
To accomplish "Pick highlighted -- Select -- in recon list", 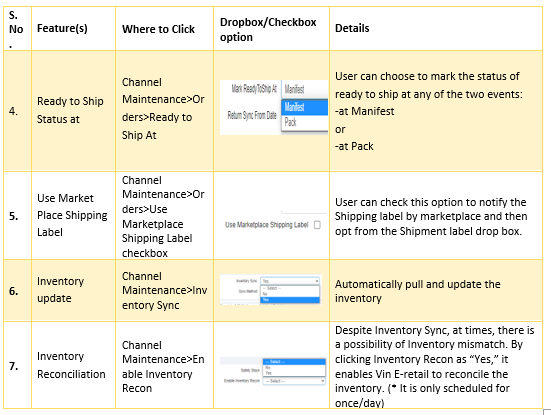I will tap(294, 362).
